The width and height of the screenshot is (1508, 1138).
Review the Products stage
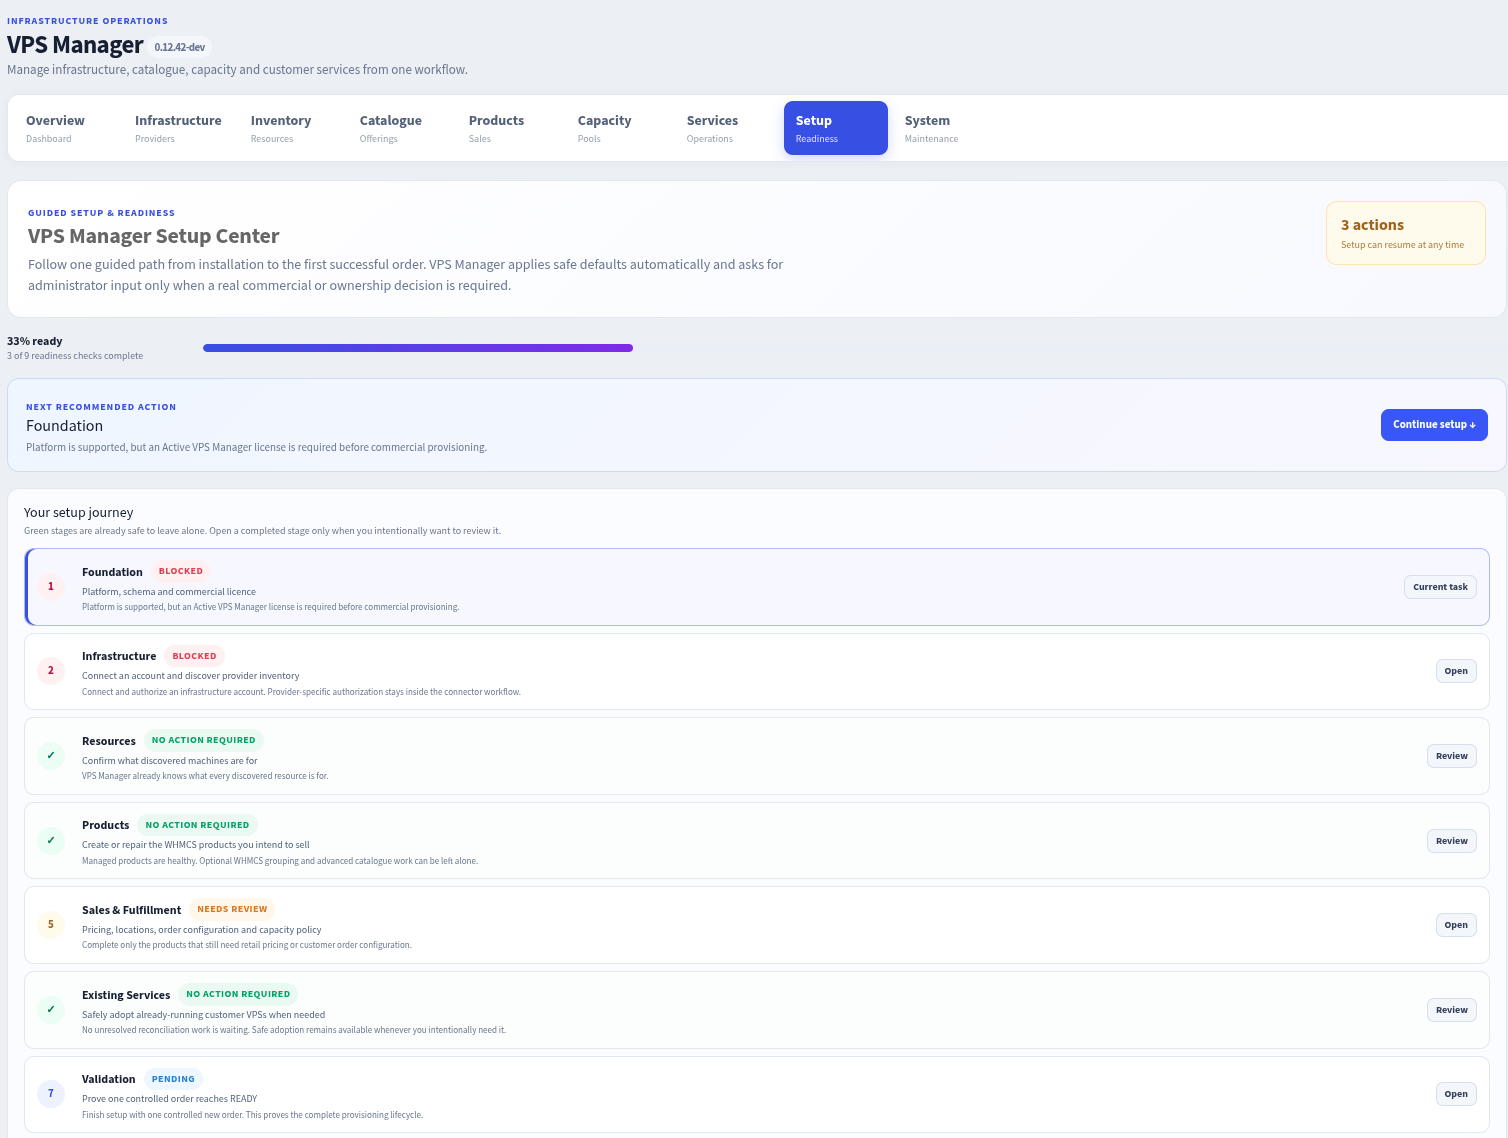[x=1452, y=841]
